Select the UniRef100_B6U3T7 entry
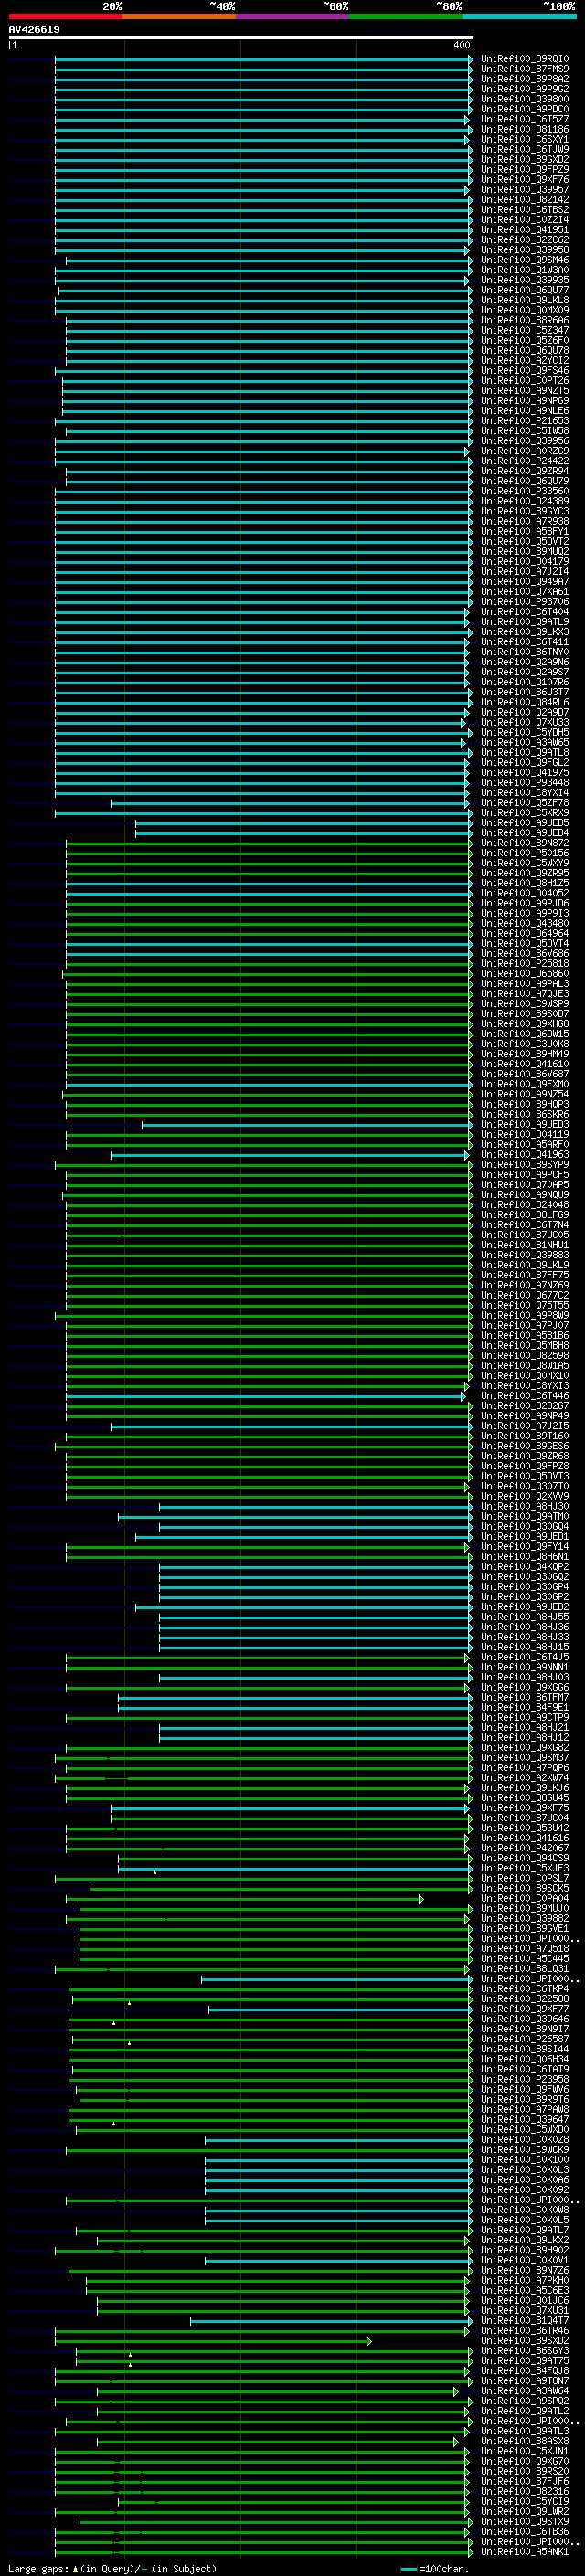 click(x=524, y=692)
